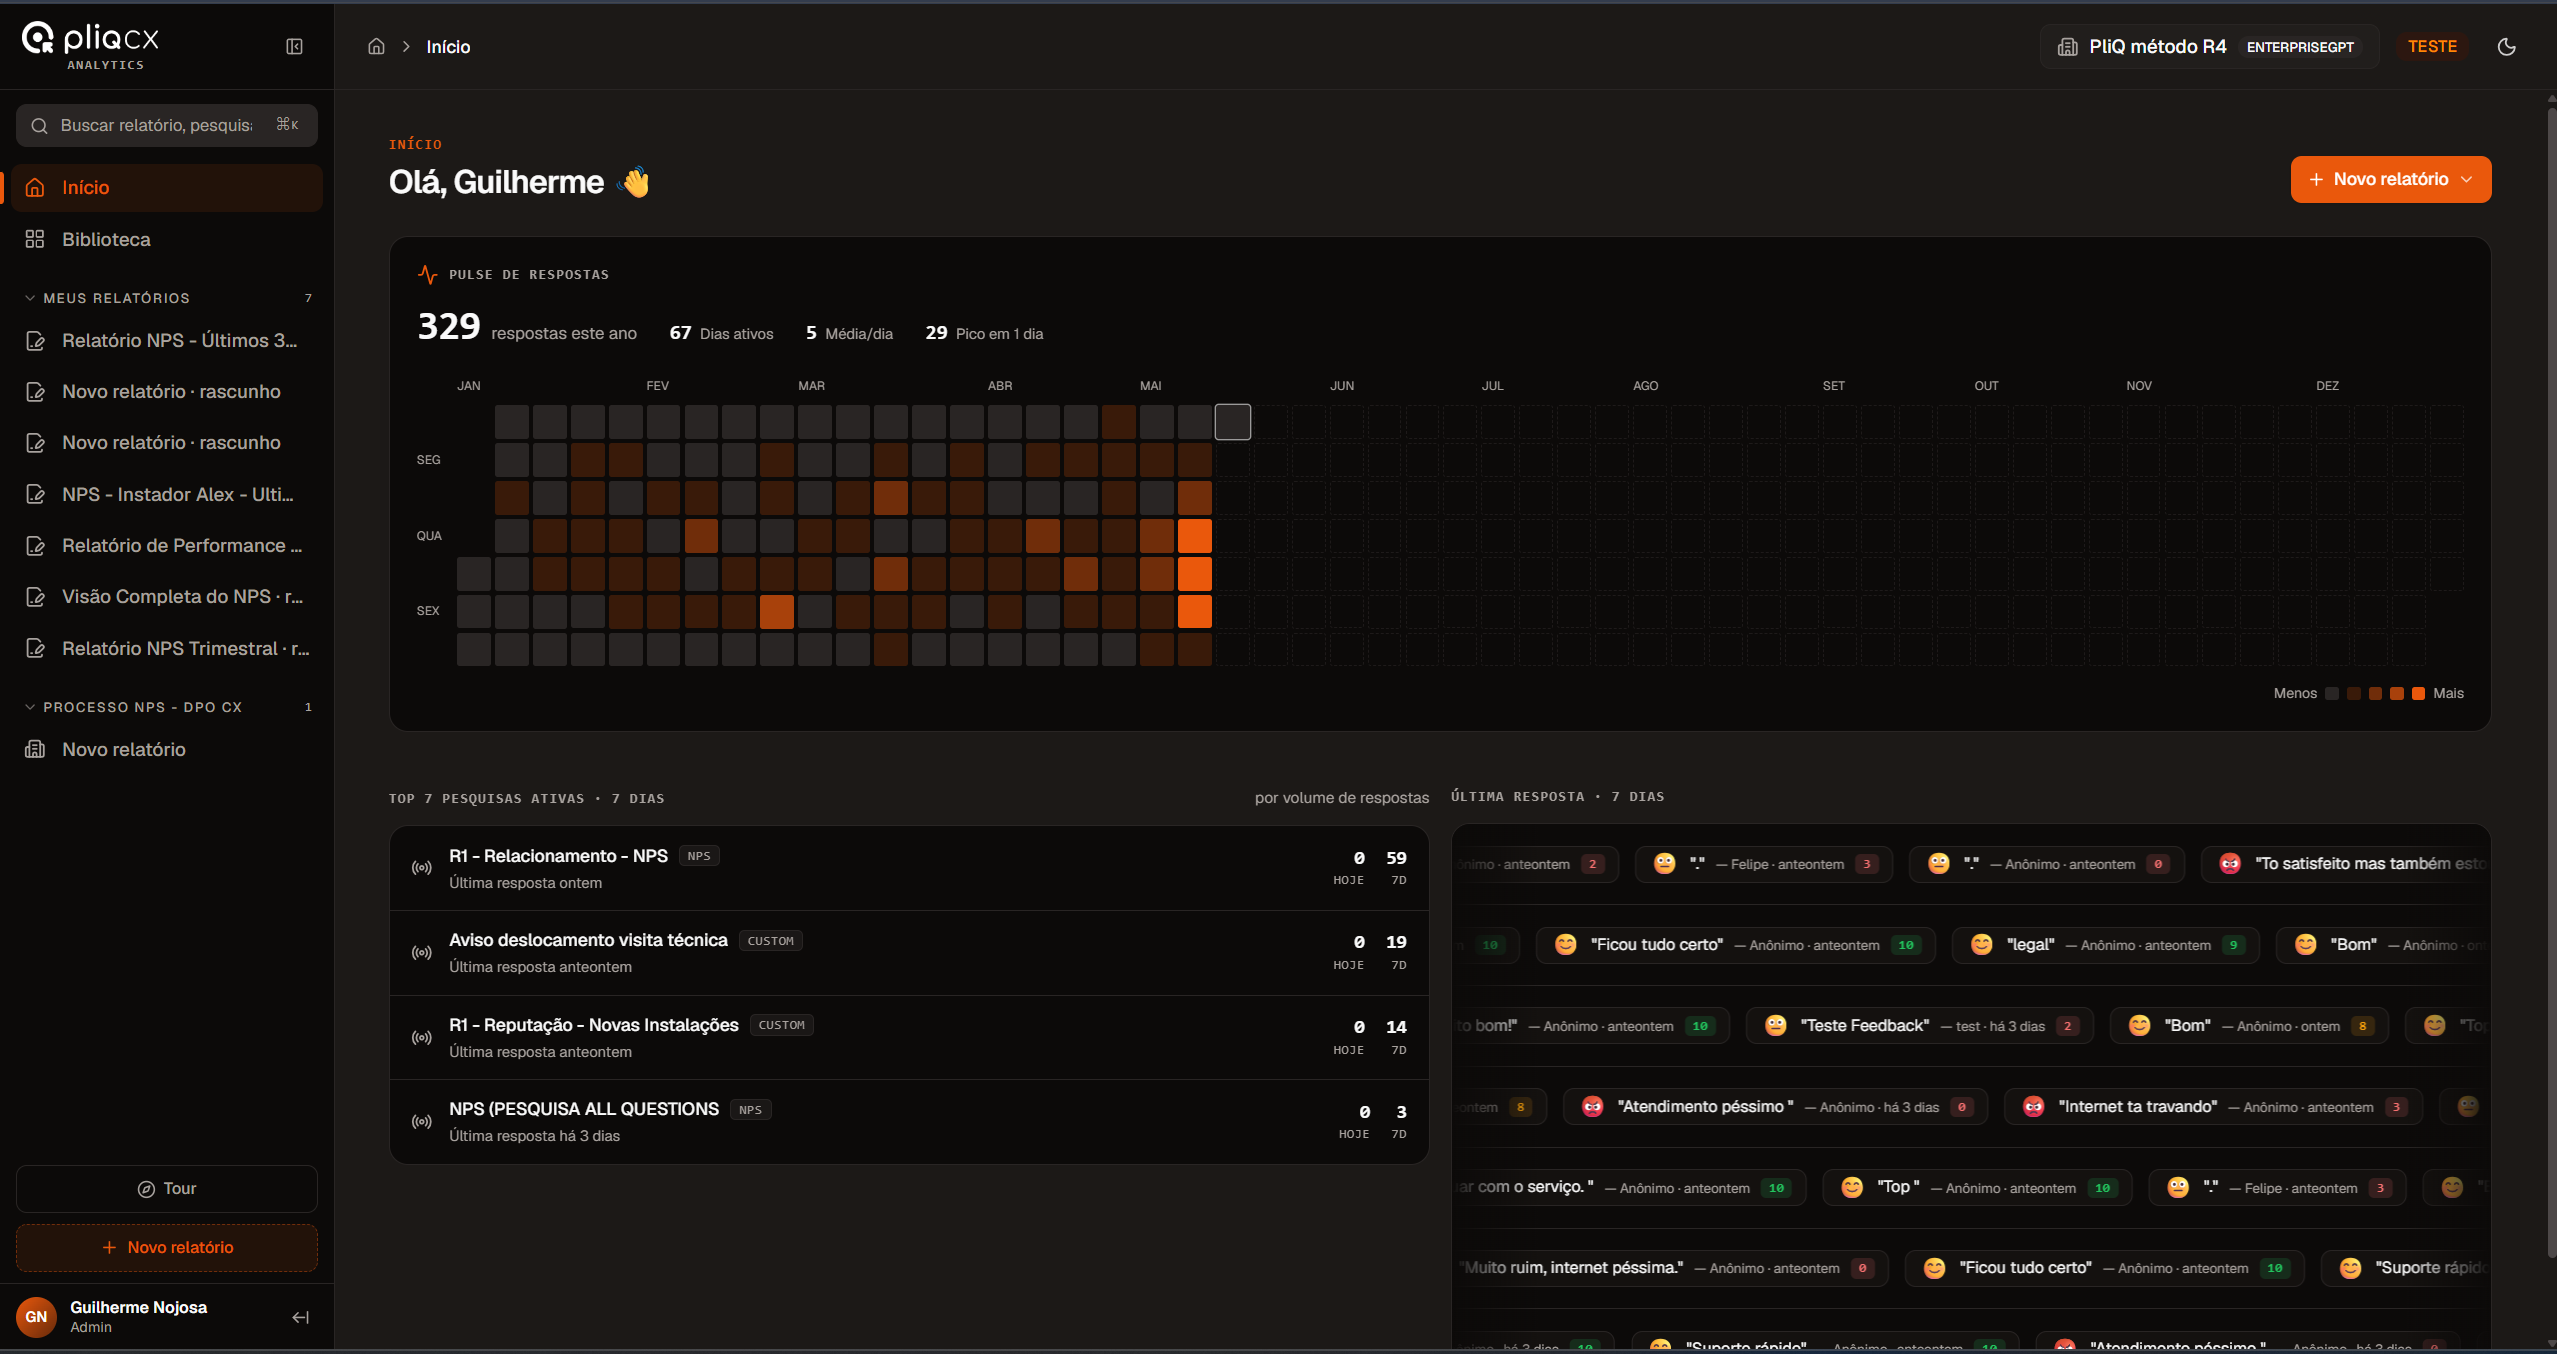Image resolution: width=2557 pixels, height=1354 pixels.
Task: Collapse the Meus Relatórios section
Action: [x=167, y=298]
